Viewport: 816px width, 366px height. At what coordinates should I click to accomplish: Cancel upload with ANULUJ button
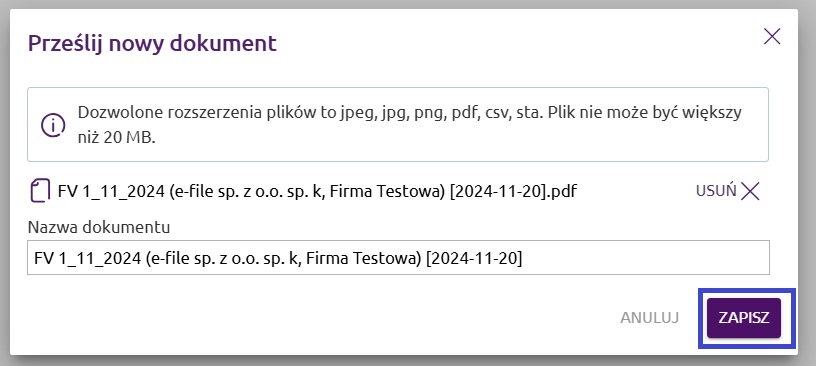(649, 318)
